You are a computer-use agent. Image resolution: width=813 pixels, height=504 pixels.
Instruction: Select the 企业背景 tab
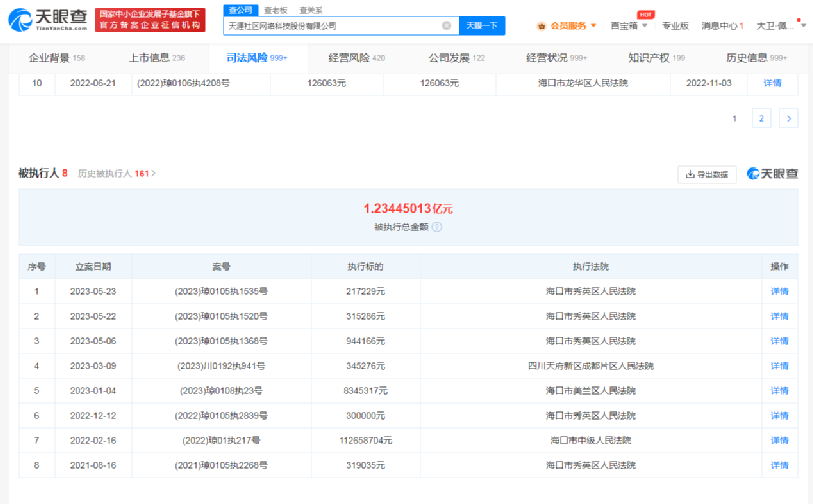click(57, 58)
